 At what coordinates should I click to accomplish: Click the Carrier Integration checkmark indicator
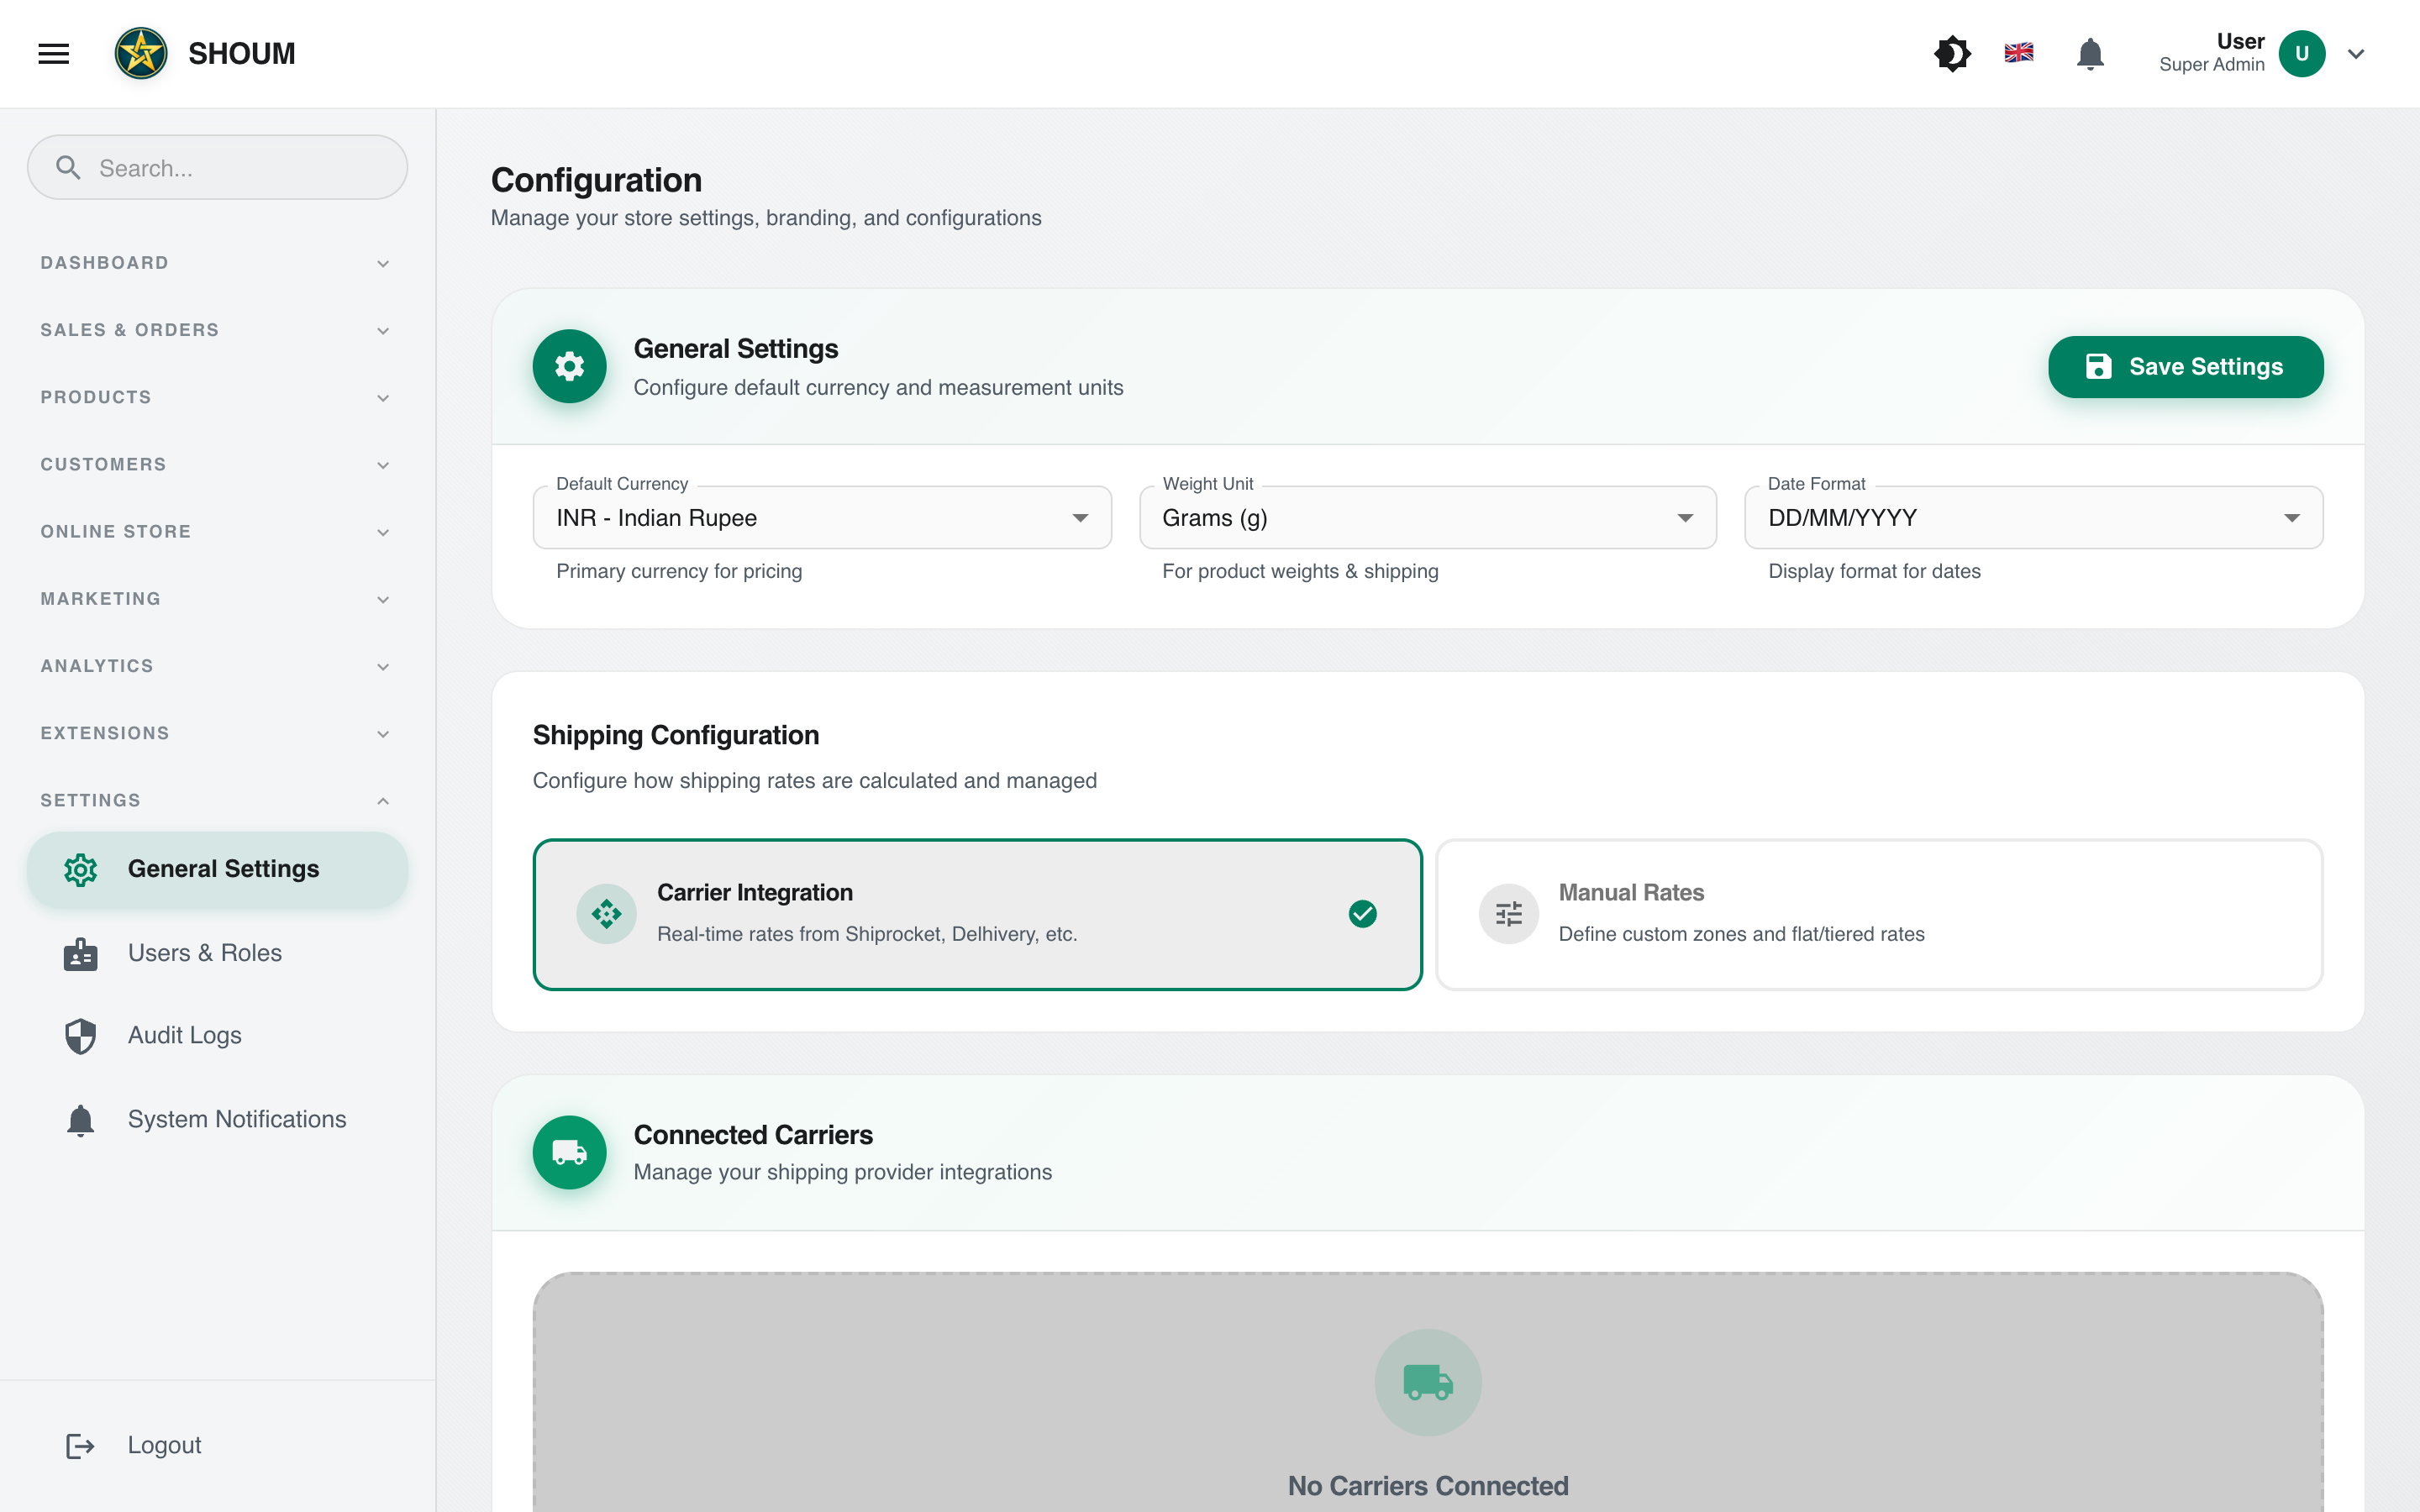coord(1363,913)
